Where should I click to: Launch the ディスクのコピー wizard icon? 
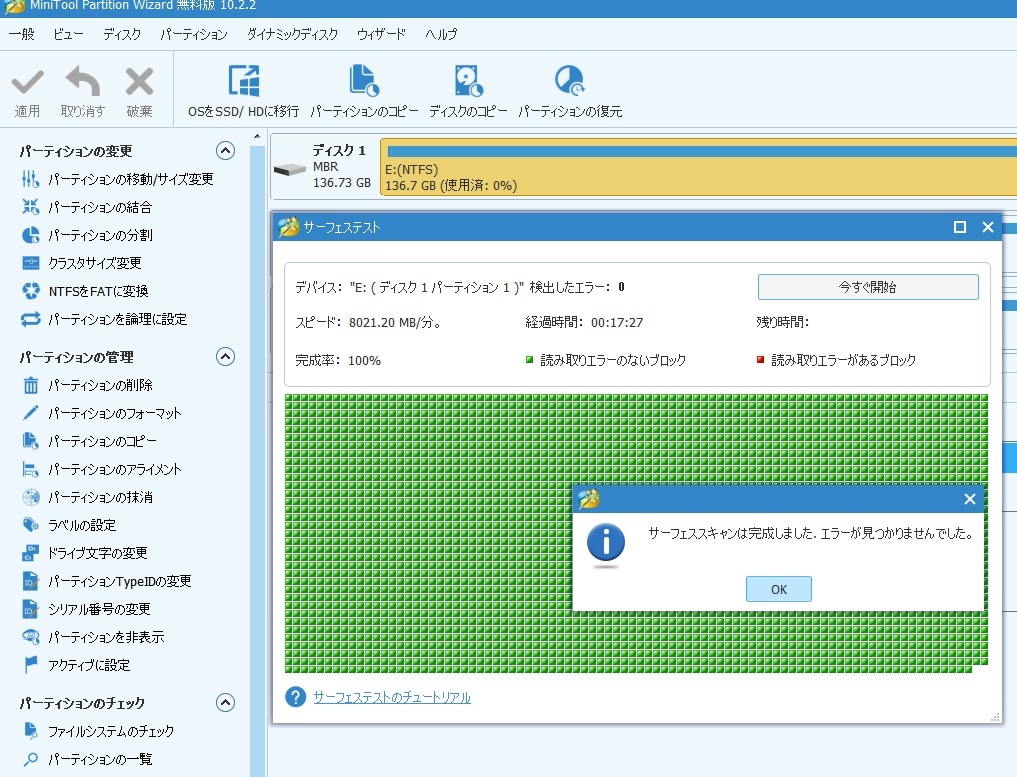coord(468,82)
